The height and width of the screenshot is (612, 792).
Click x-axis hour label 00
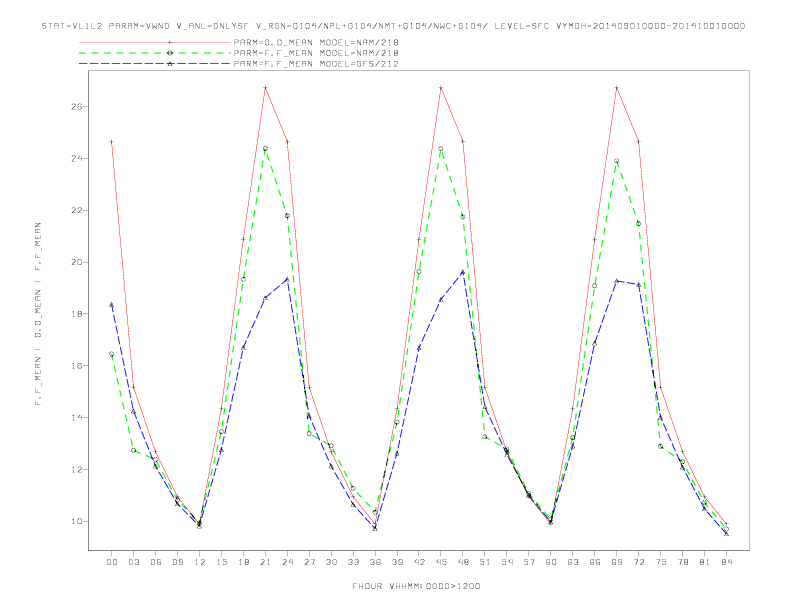[x=112, y=562]
